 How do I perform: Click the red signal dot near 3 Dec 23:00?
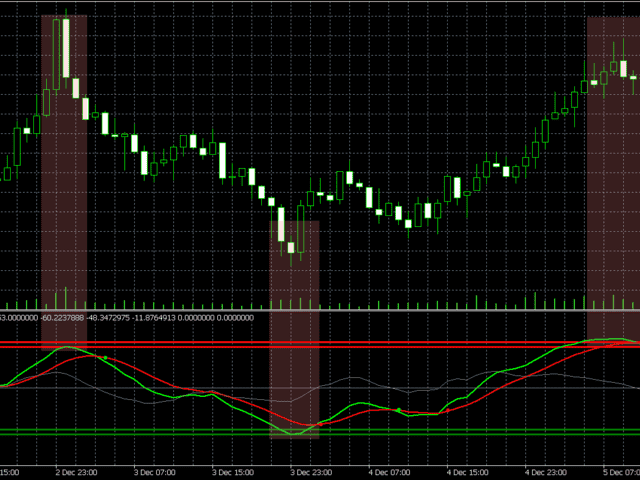(x=321, y=424)
